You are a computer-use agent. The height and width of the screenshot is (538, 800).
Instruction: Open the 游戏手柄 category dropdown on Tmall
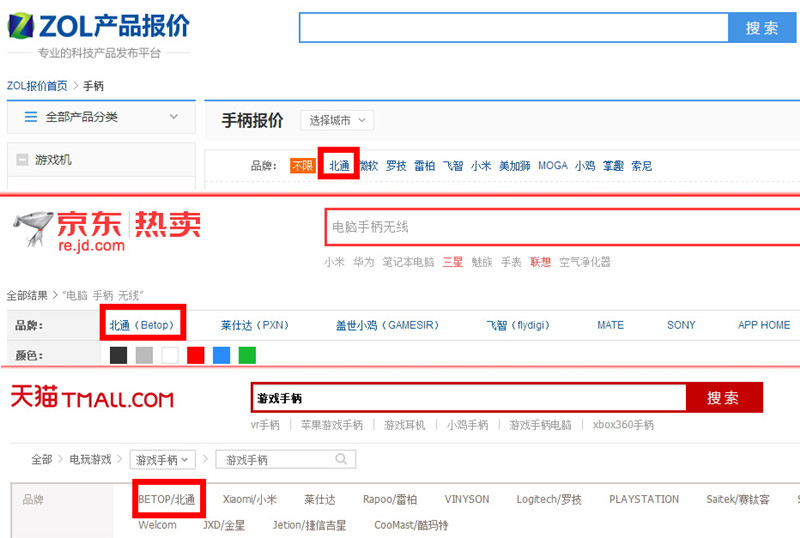tap(162, 460)
